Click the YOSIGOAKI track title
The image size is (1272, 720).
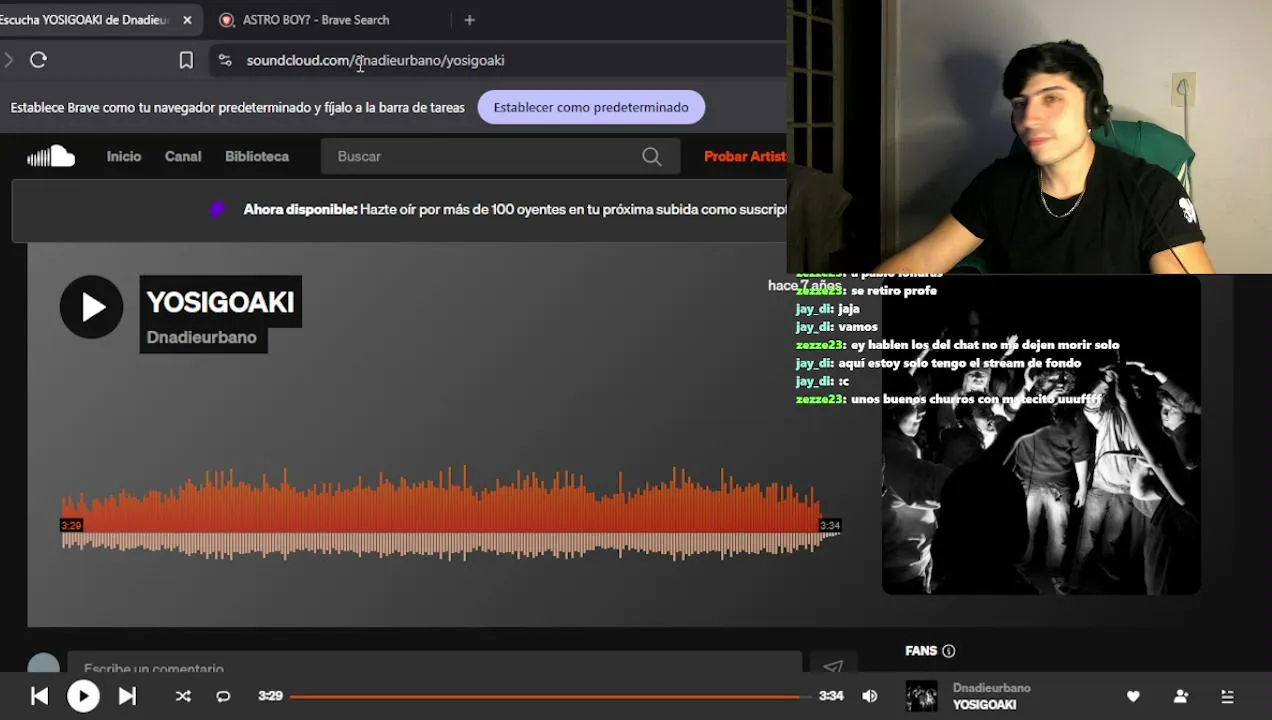[x=220, y=302]
